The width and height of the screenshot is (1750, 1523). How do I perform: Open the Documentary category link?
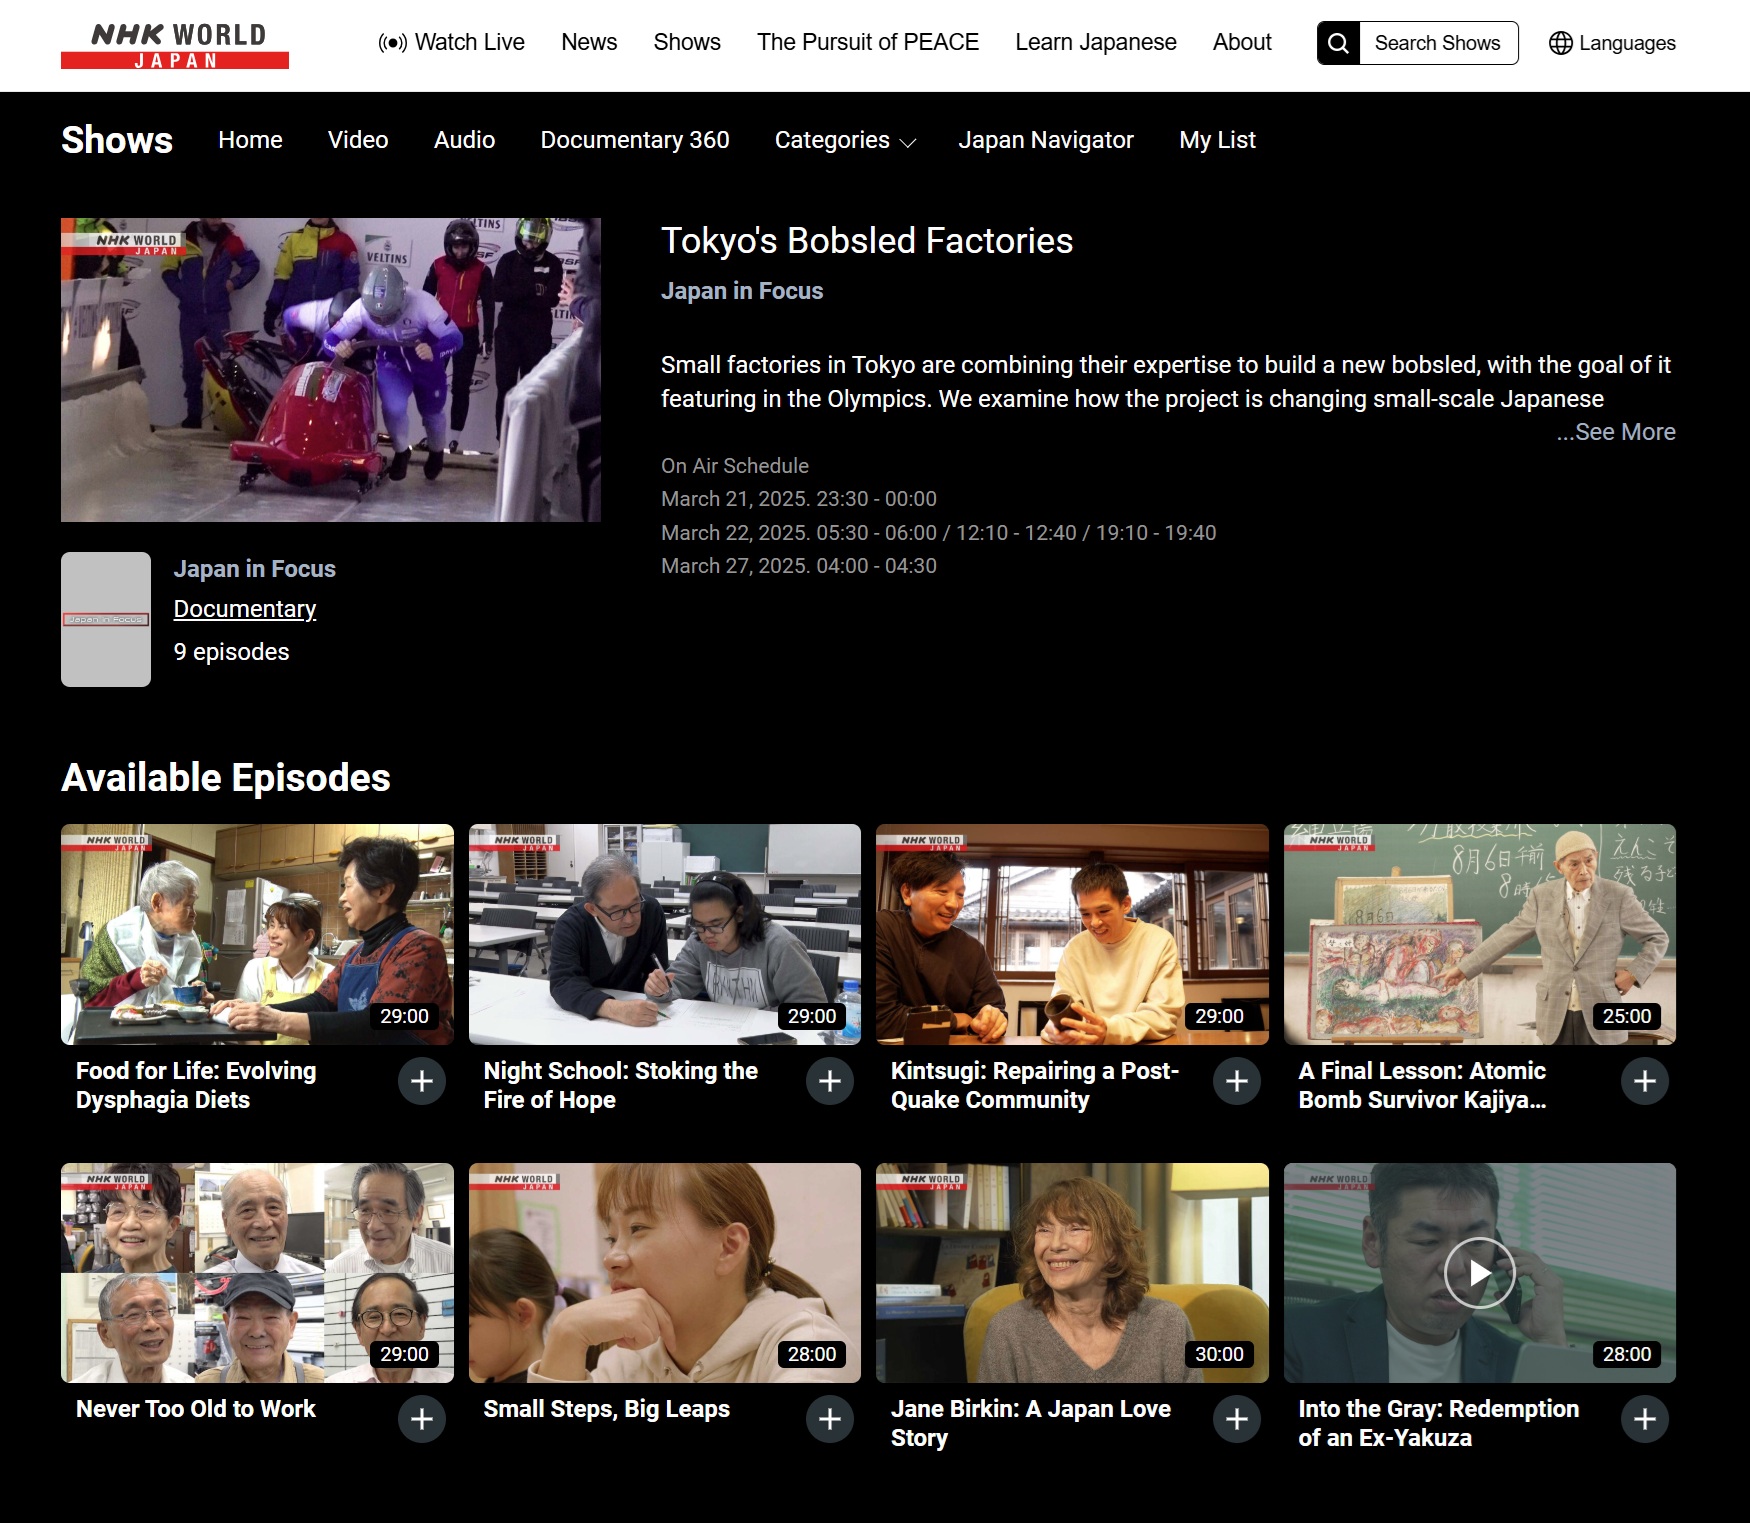245,609
